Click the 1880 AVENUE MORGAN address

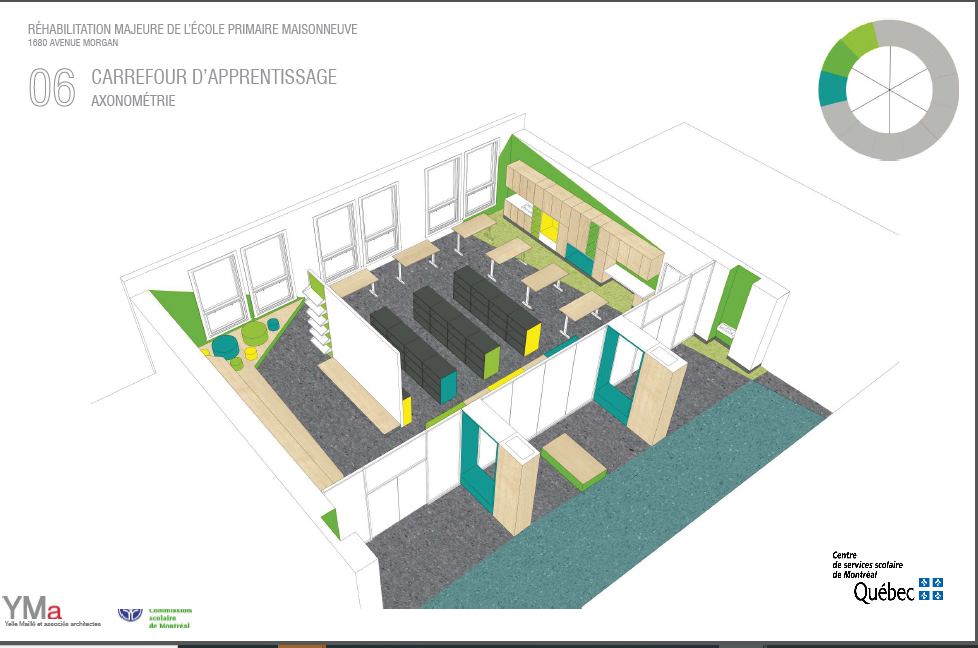point(75,43)
